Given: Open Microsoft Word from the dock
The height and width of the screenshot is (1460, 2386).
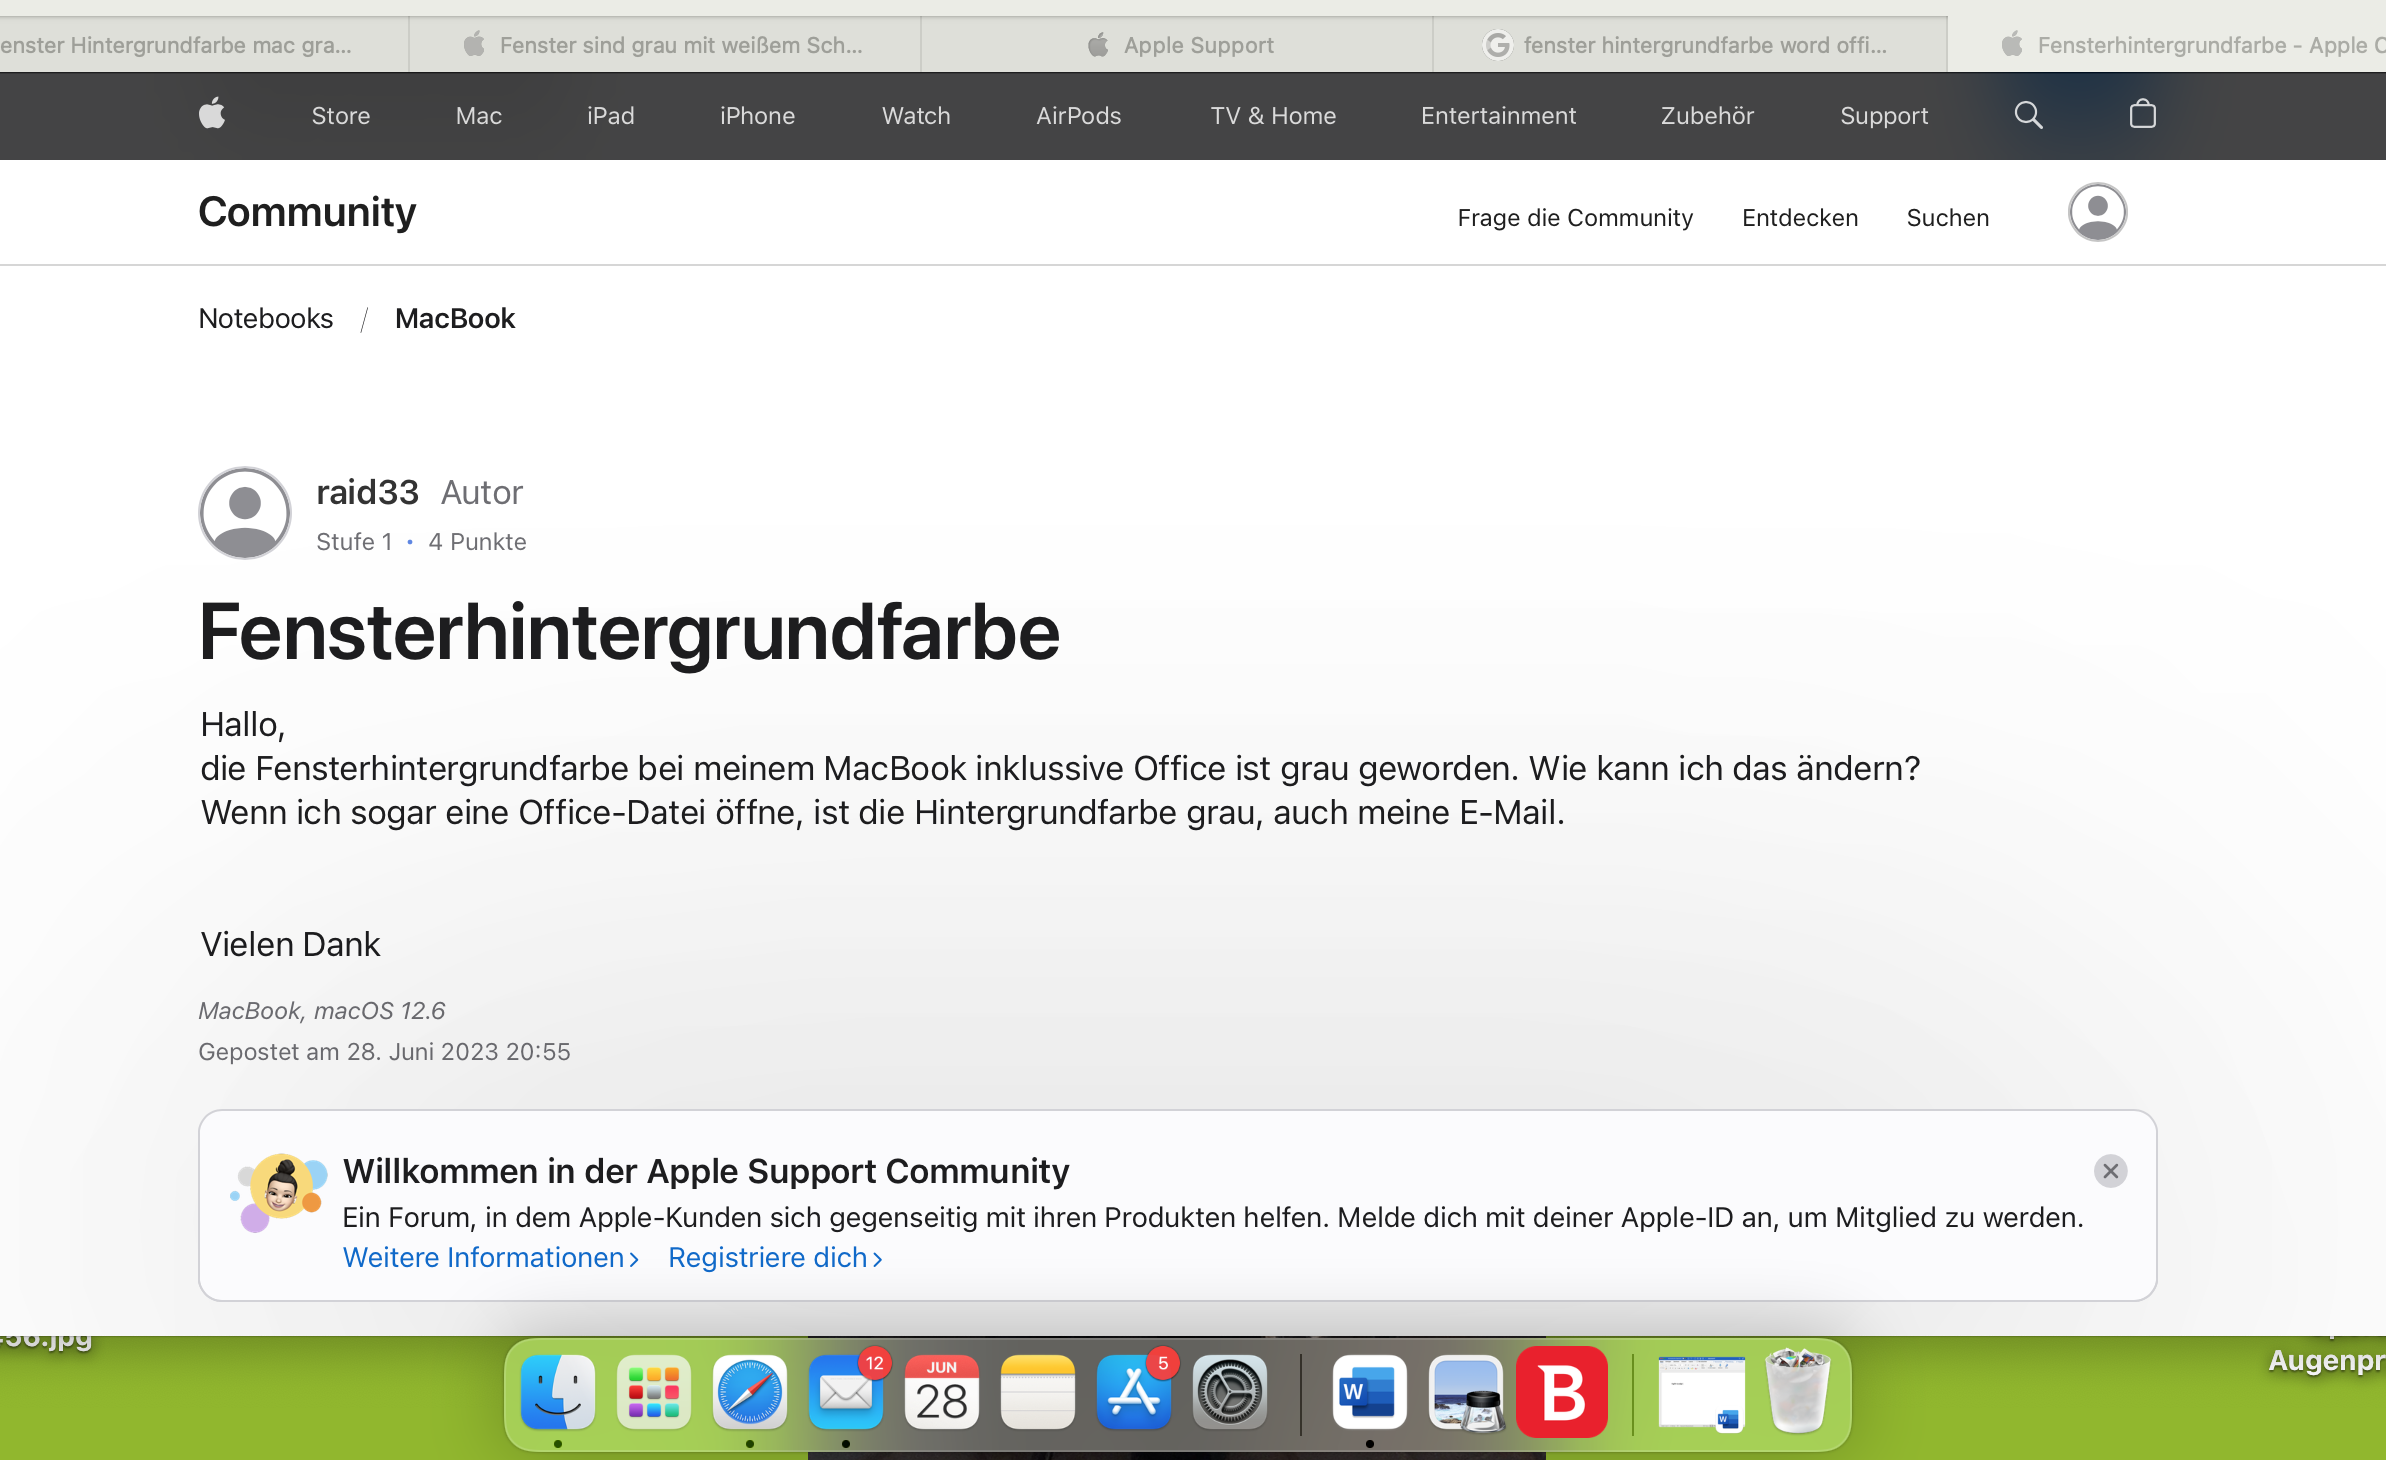Looking at the screenshot, I should coord(1369,1392).
